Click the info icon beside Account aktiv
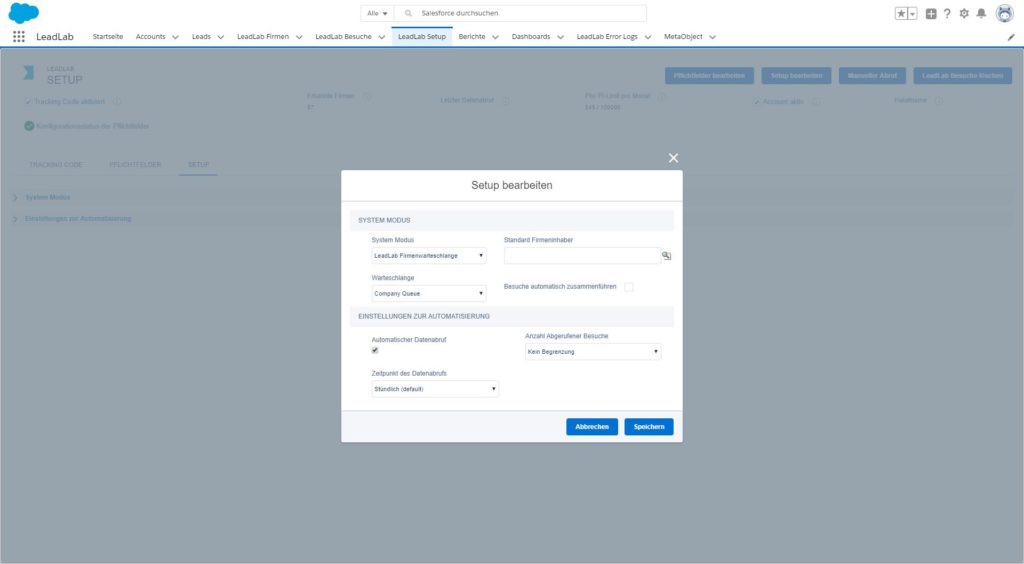1024x564 pixels. (815, 102)
